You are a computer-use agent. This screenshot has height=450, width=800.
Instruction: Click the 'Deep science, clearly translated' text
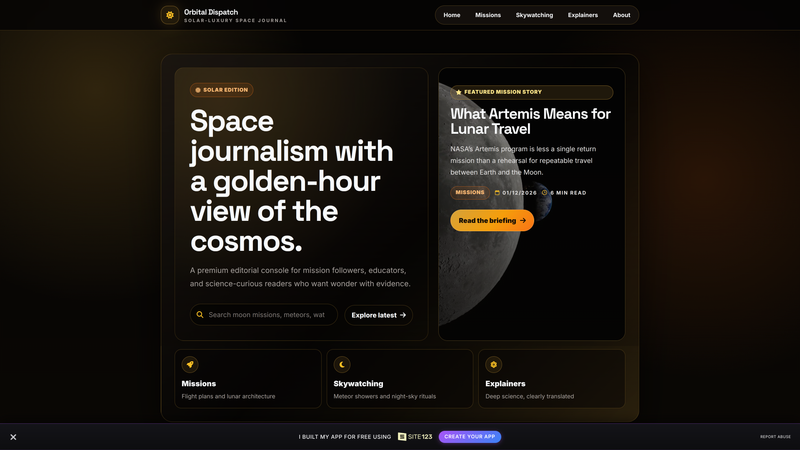pyautogui.click(x=530, y=396)
